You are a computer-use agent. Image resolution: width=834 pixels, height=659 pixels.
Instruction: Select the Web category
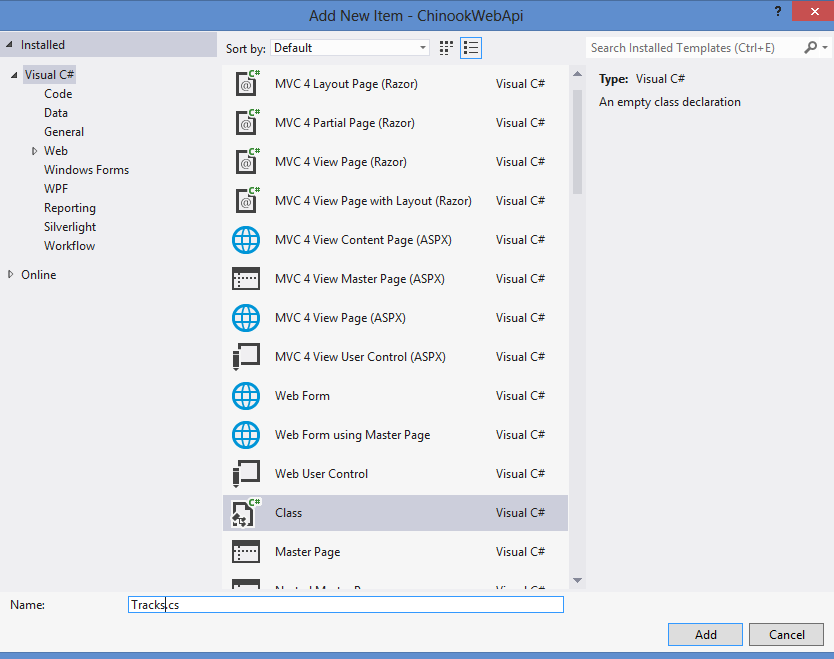[56, 151]
